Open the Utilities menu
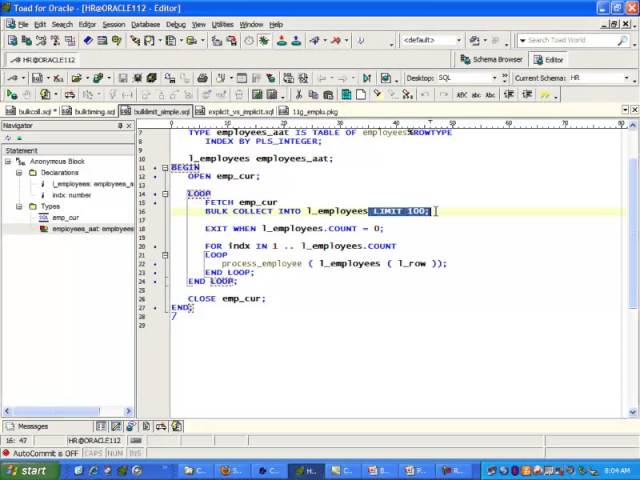Viewport: 640px width, 480px height. [x=222, y=24]
